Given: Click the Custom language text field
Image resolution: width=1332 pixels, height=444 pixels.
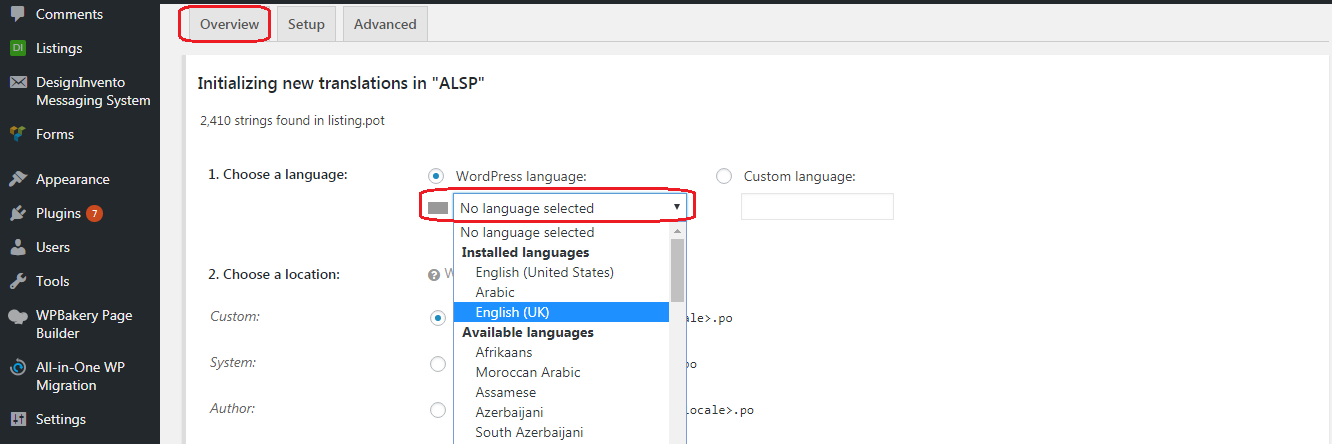Looking at the screenshot, I should pyautogui.click(x=817, y=207).
